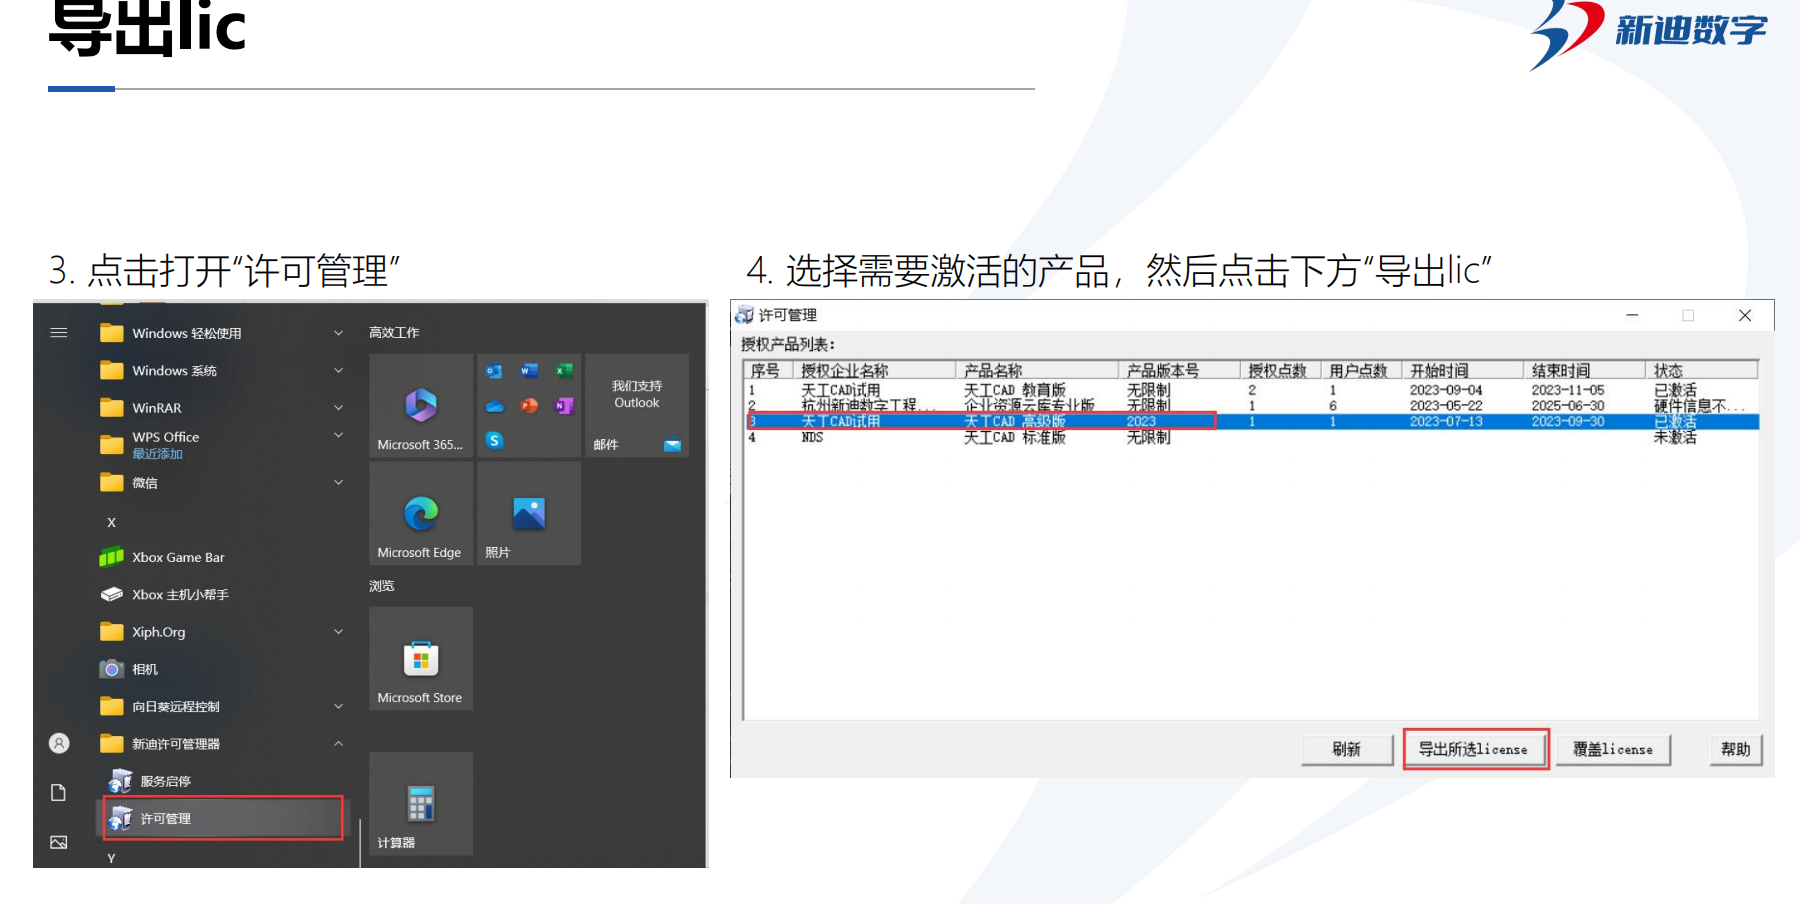Viewport: 1800px width, 904px height.
Task: Click the 2023-09-04 start date cell
Action: tap(1446, 390)
